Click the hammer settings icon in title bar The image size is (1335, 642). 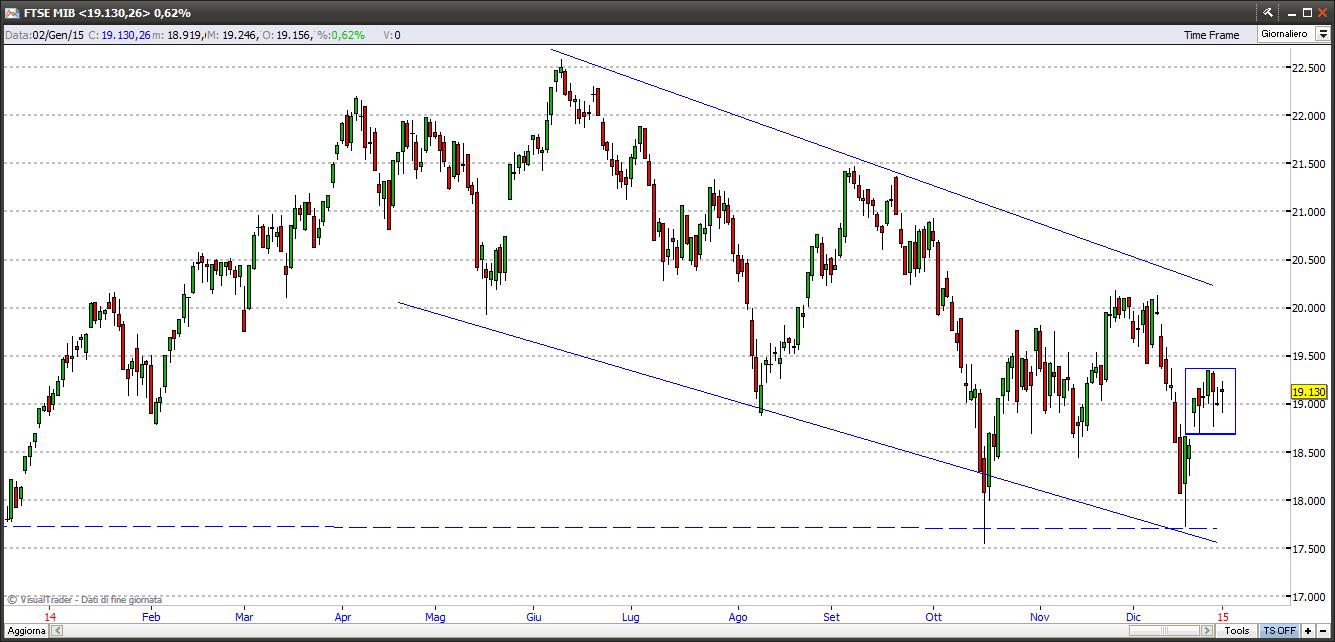[x=1268, y=12]
